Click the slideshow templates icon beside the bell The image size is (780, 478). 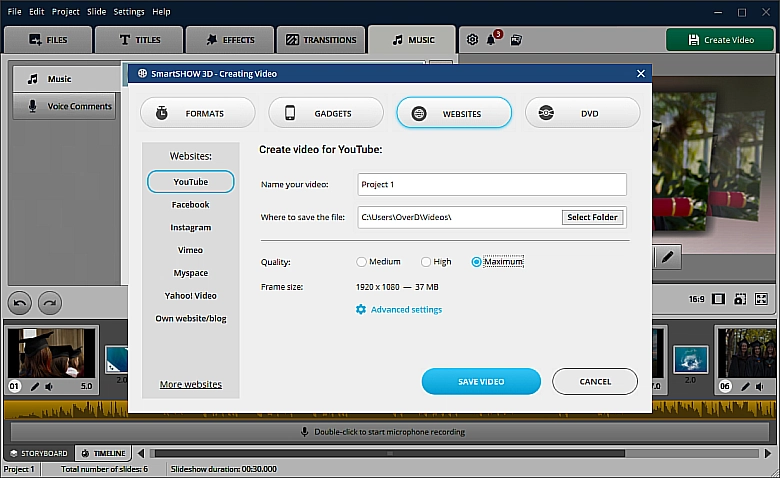[x=516, y=40]
